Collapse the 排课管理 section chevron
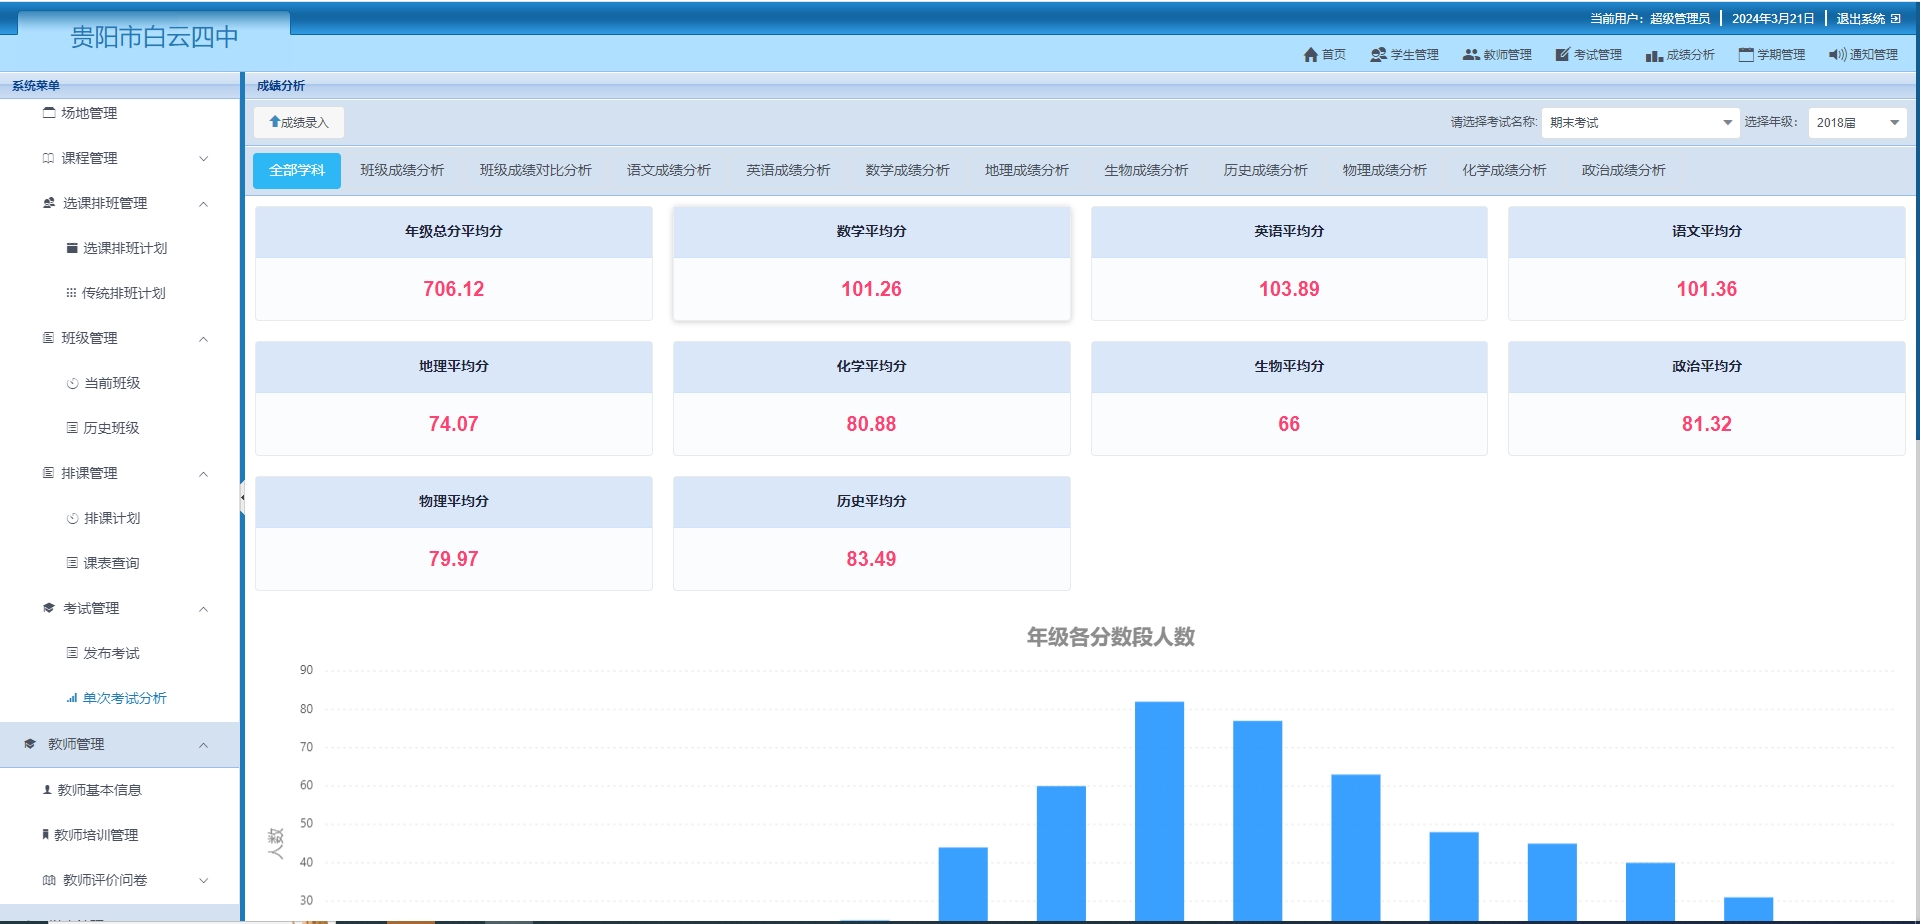This screenshot has height=924, width=1920. coord(204,474)
